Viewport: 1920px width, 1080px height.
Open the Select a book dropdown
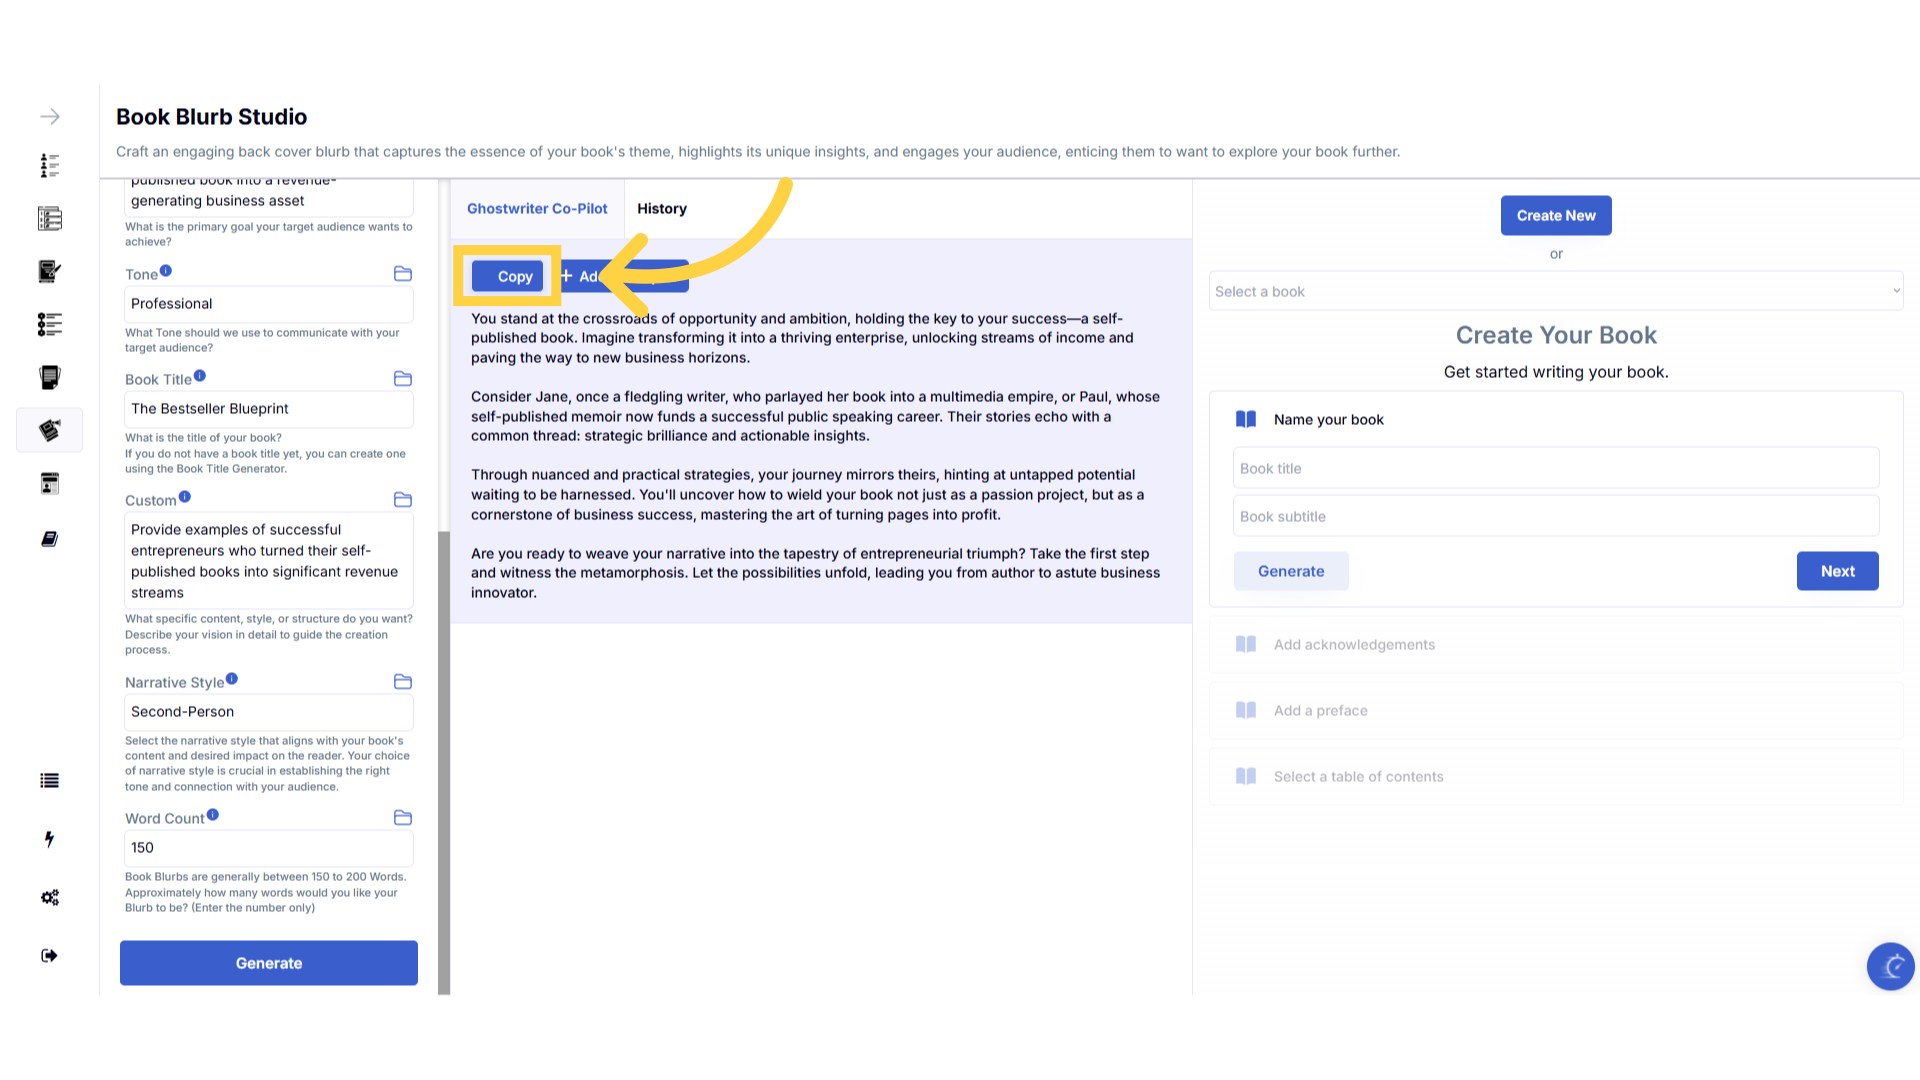coord(1555,292)
